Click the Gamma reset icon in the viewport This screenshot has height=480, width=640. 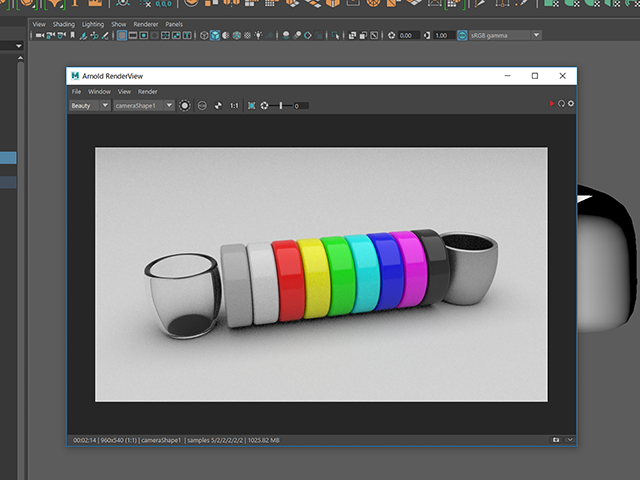pyautogui.click(x=427, y=36)
